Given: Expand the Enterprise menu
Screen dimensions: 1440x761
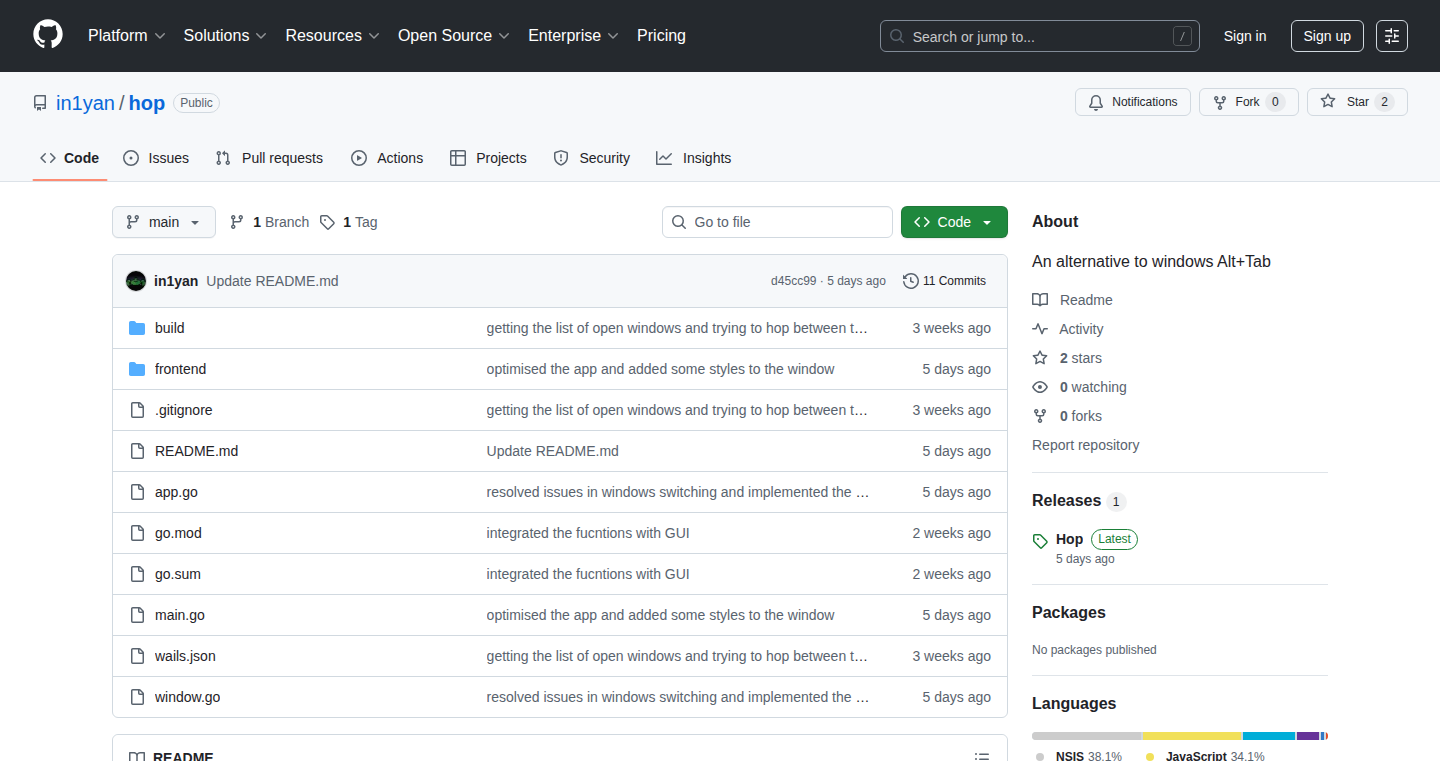Looking at the screenshot, I should (x=573, y=35).
